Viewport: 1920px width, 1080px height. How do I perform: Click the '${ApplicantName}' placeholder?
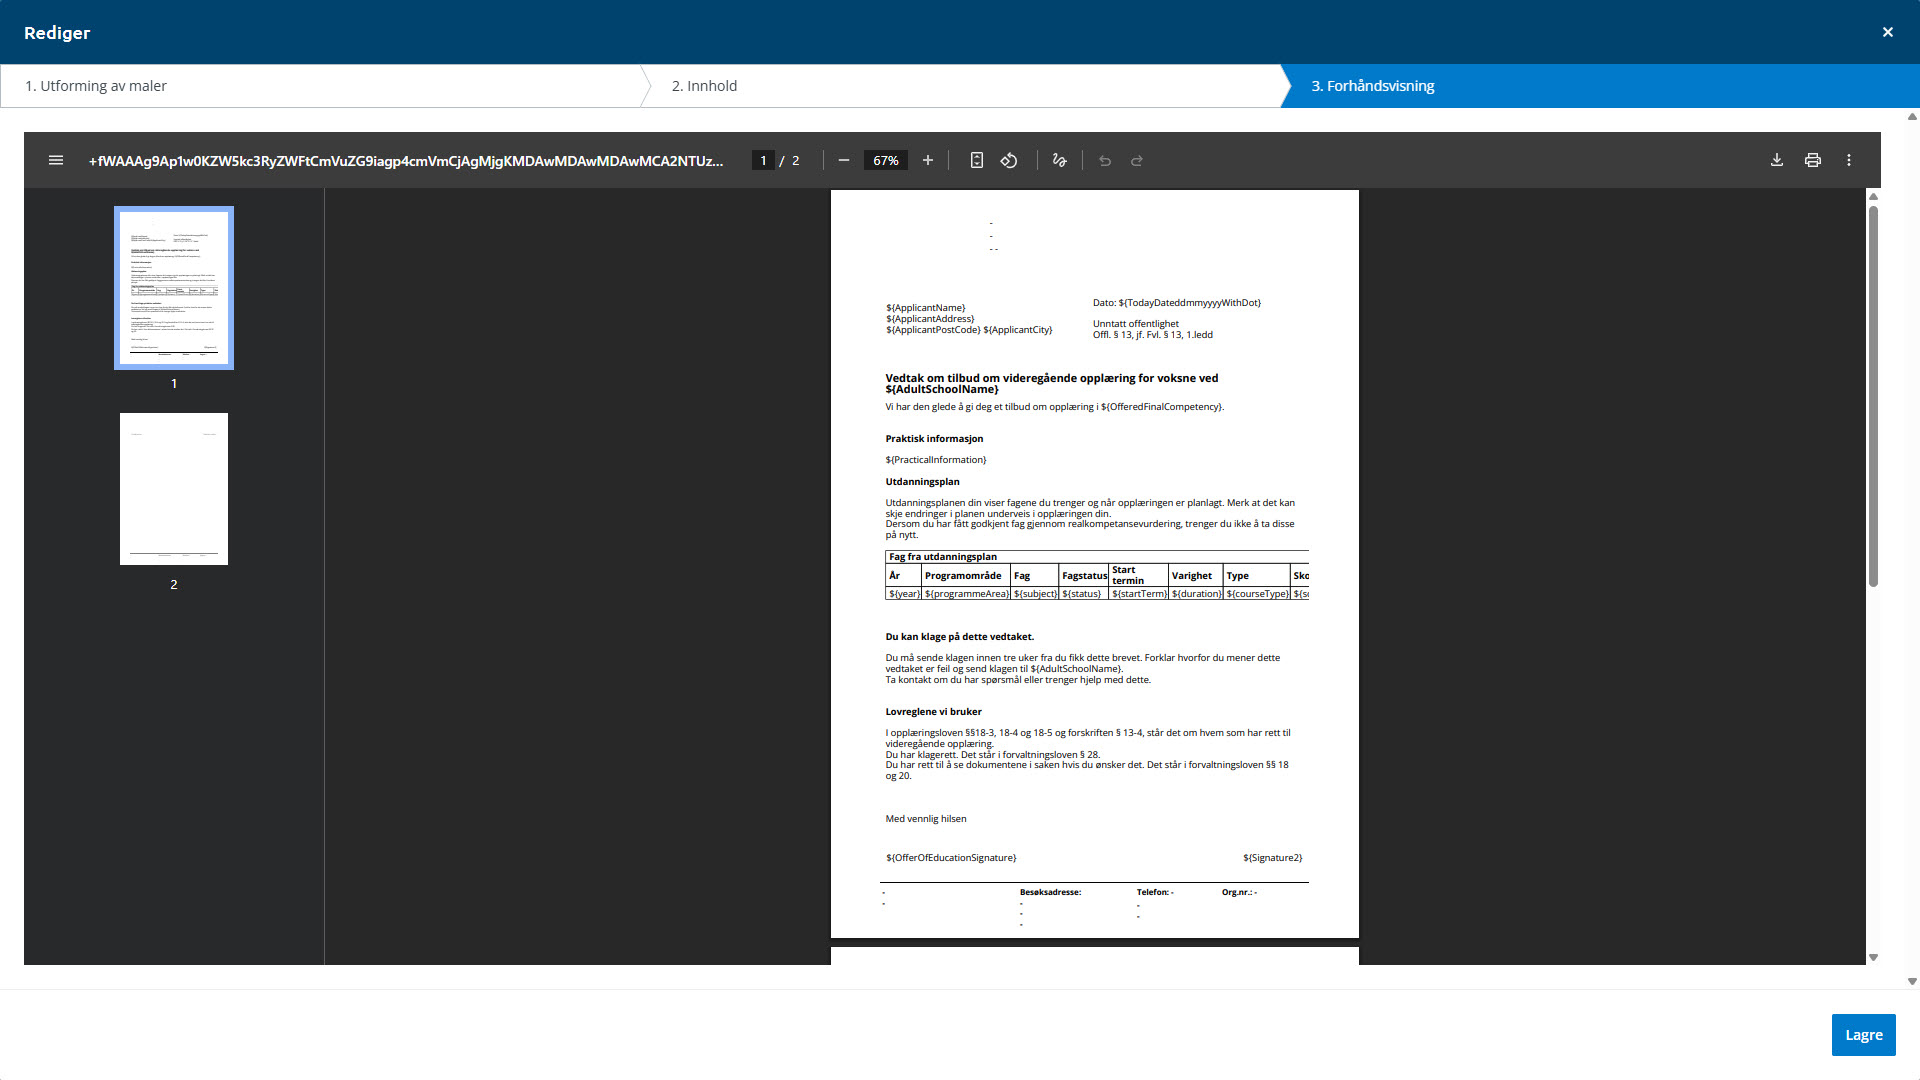[926, 308]
